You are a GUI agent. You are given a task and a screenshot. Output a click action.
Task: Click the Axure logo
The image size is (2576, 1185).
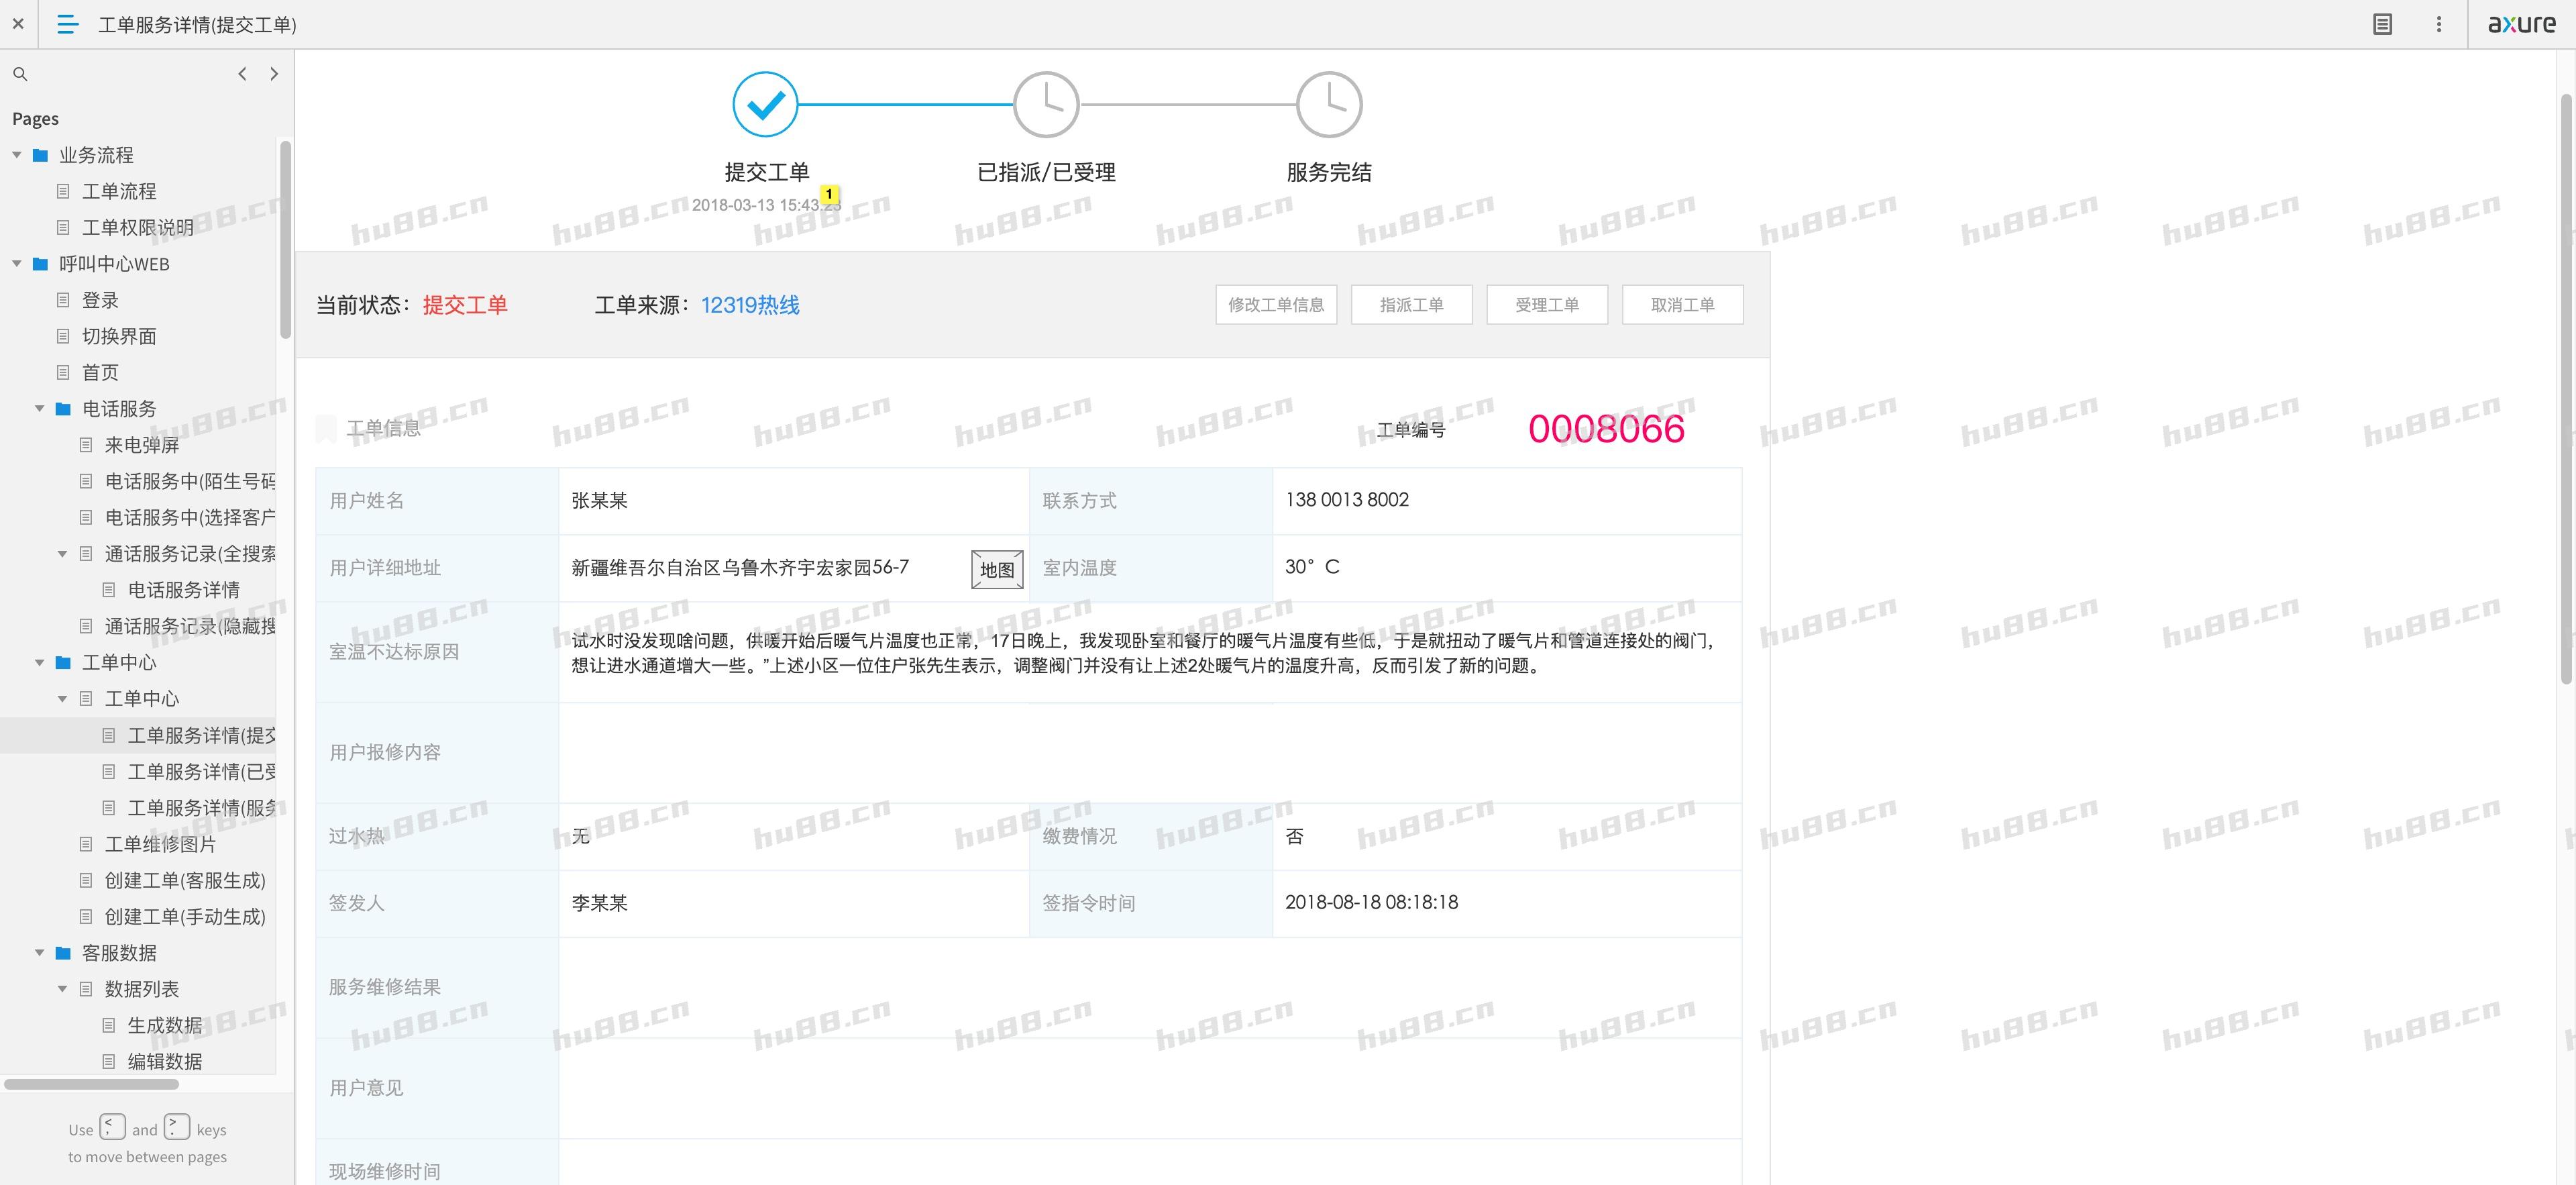tap(2521, 24)
